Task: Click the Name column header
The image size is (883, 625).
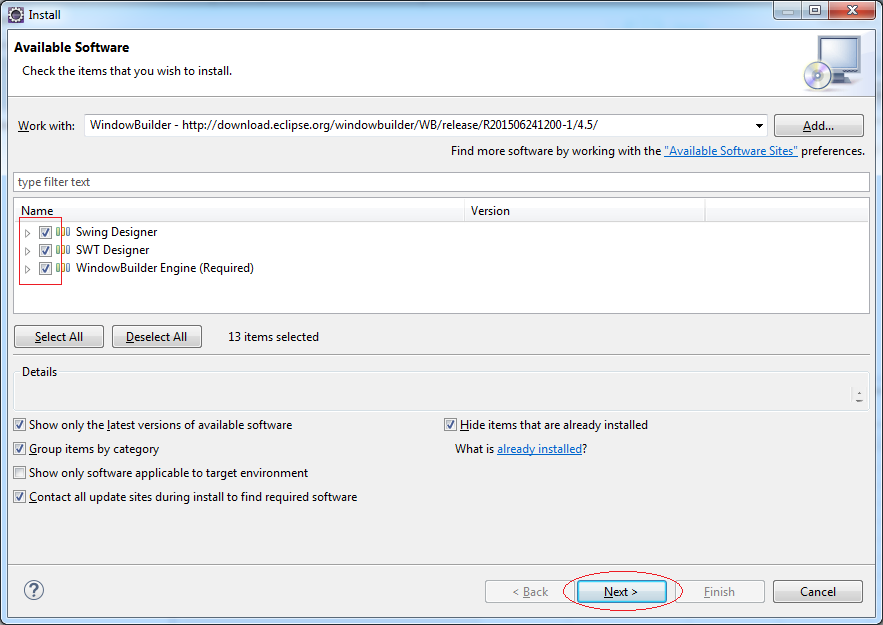Action: click(x=239, y=211)
